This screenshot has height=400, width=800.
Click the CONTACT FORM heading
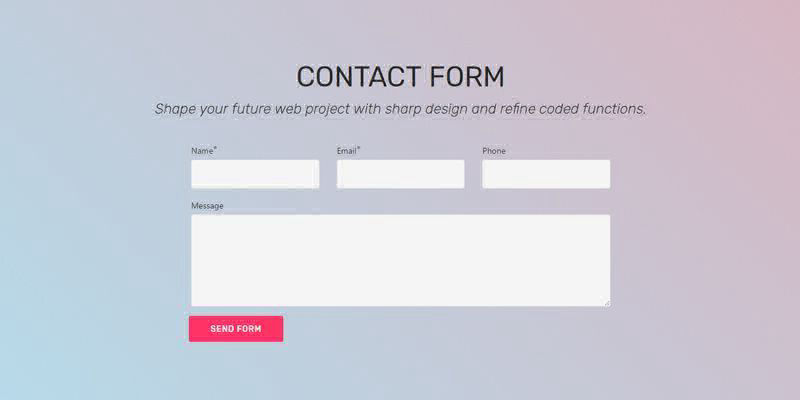pos(401,77)
